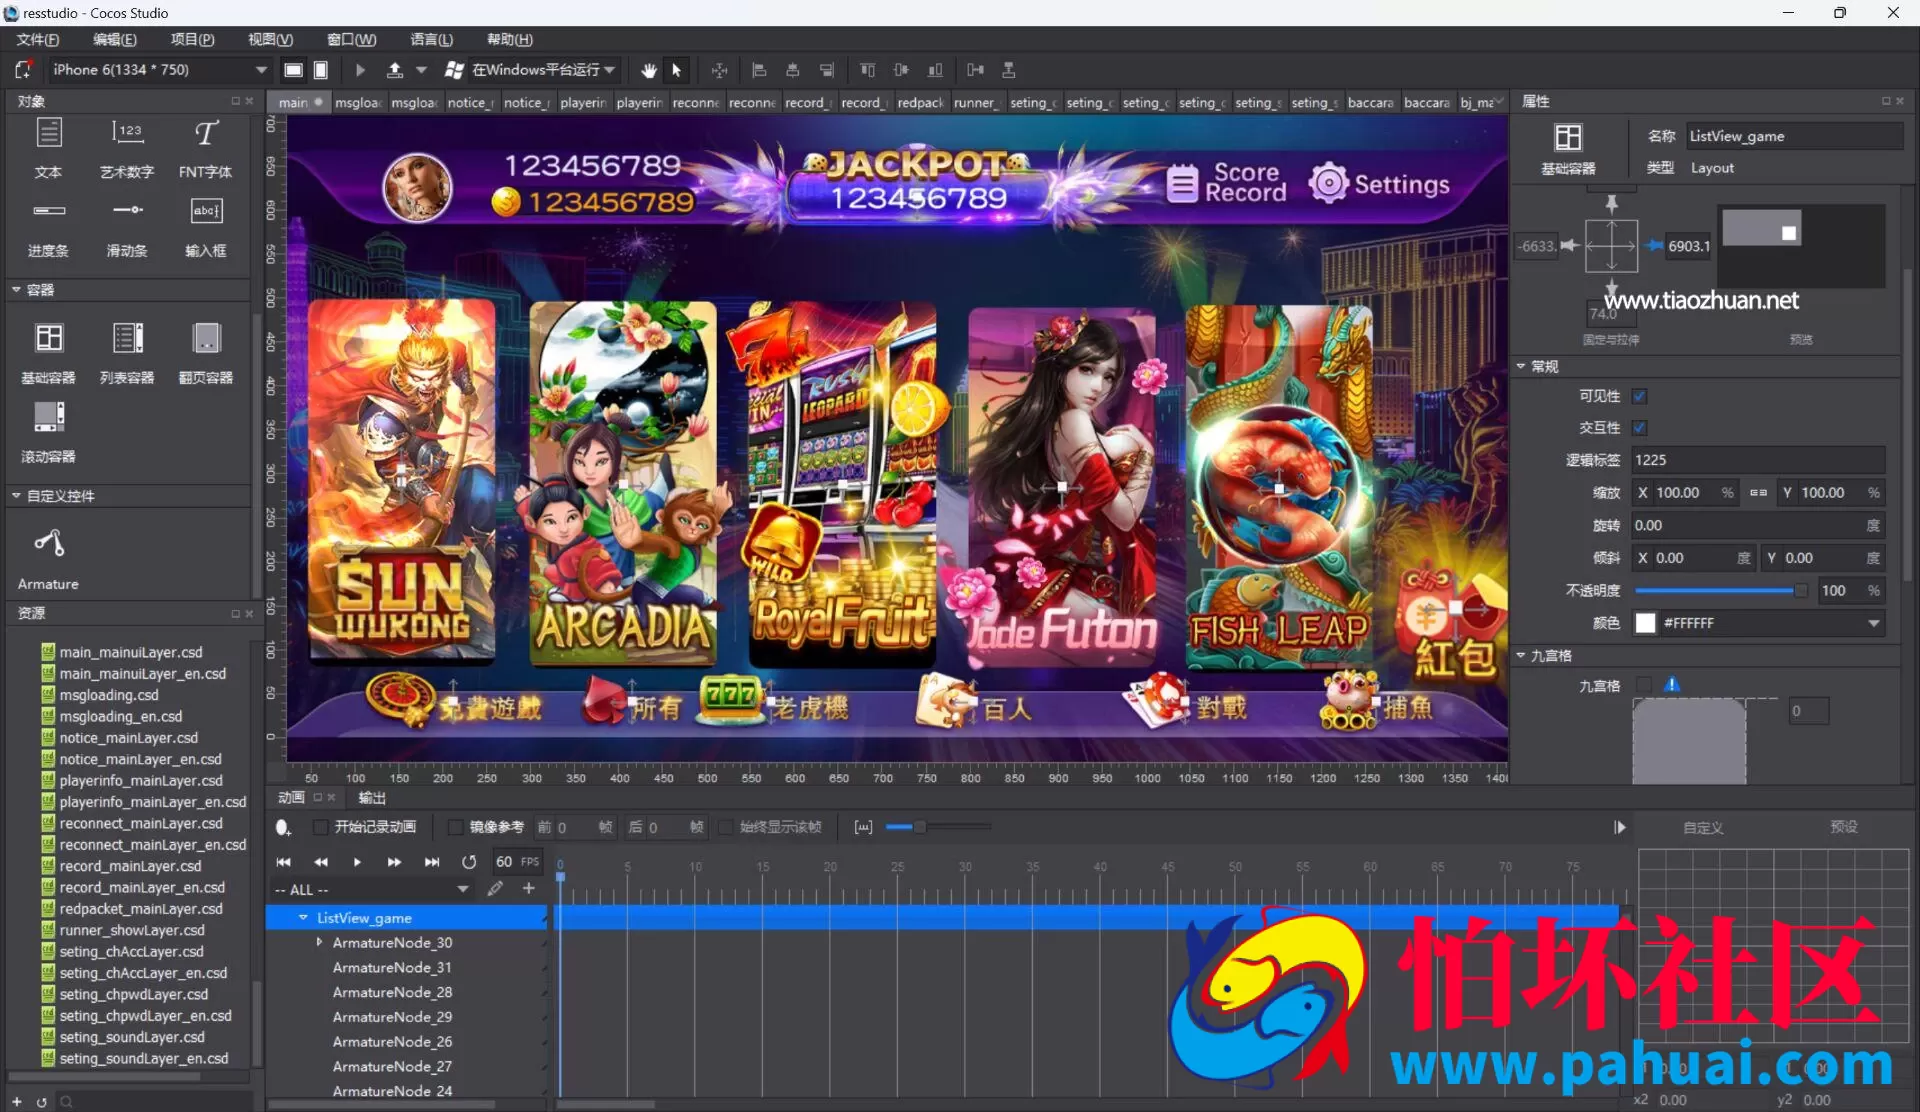Open the iPhone 6 resolution dropdown
Viewport: 1920px width, 1112px height.
tap(160, 70)
